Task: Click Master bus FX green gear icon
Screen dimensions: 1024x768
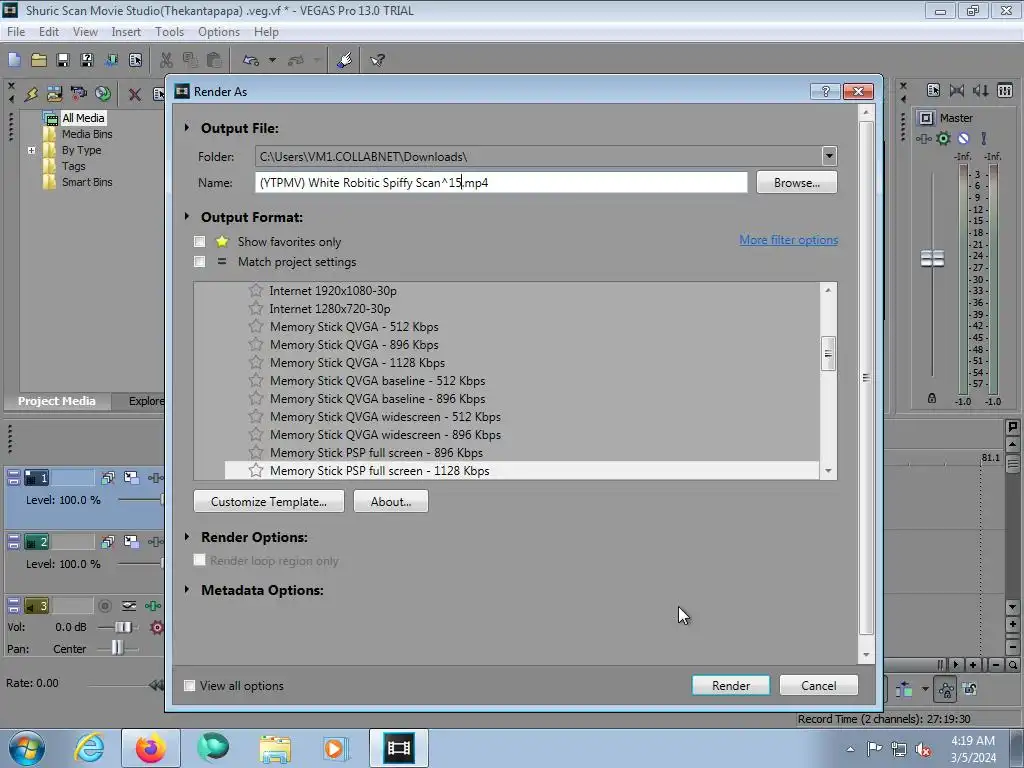Action: [x=943, y=138]
